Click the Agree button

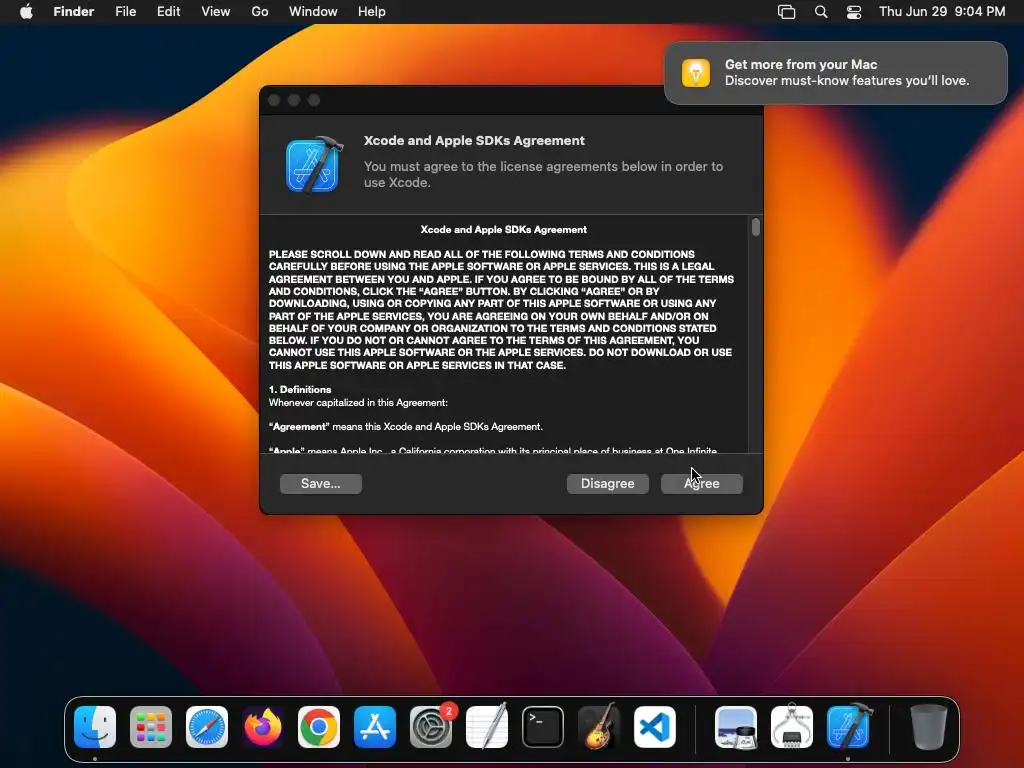click(x=701, y=483)
